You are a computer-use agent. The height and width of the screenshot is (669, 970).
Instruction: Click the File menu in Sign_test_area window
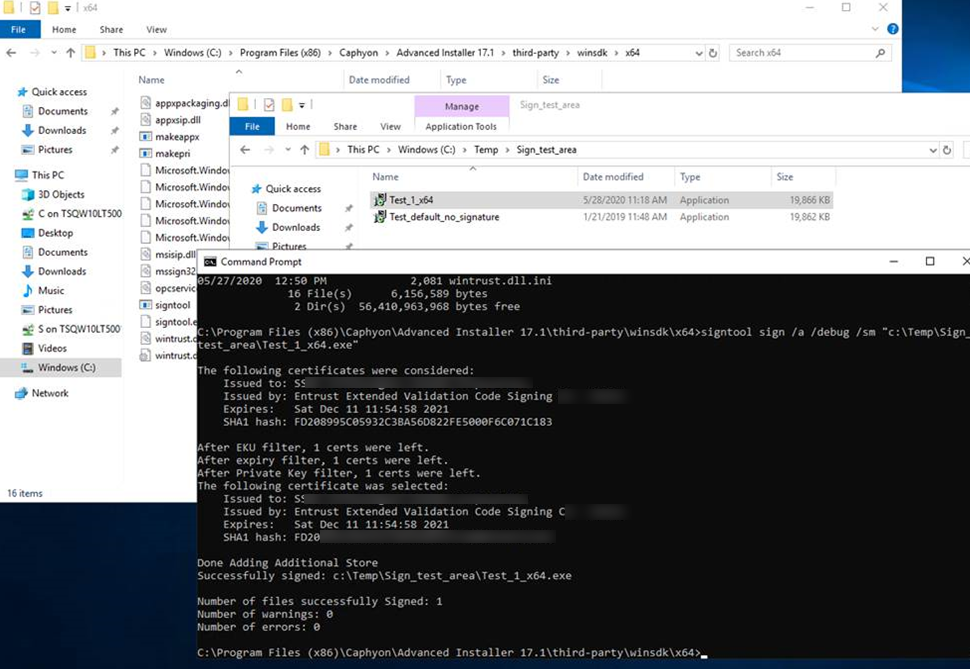[x=252, y=127]
